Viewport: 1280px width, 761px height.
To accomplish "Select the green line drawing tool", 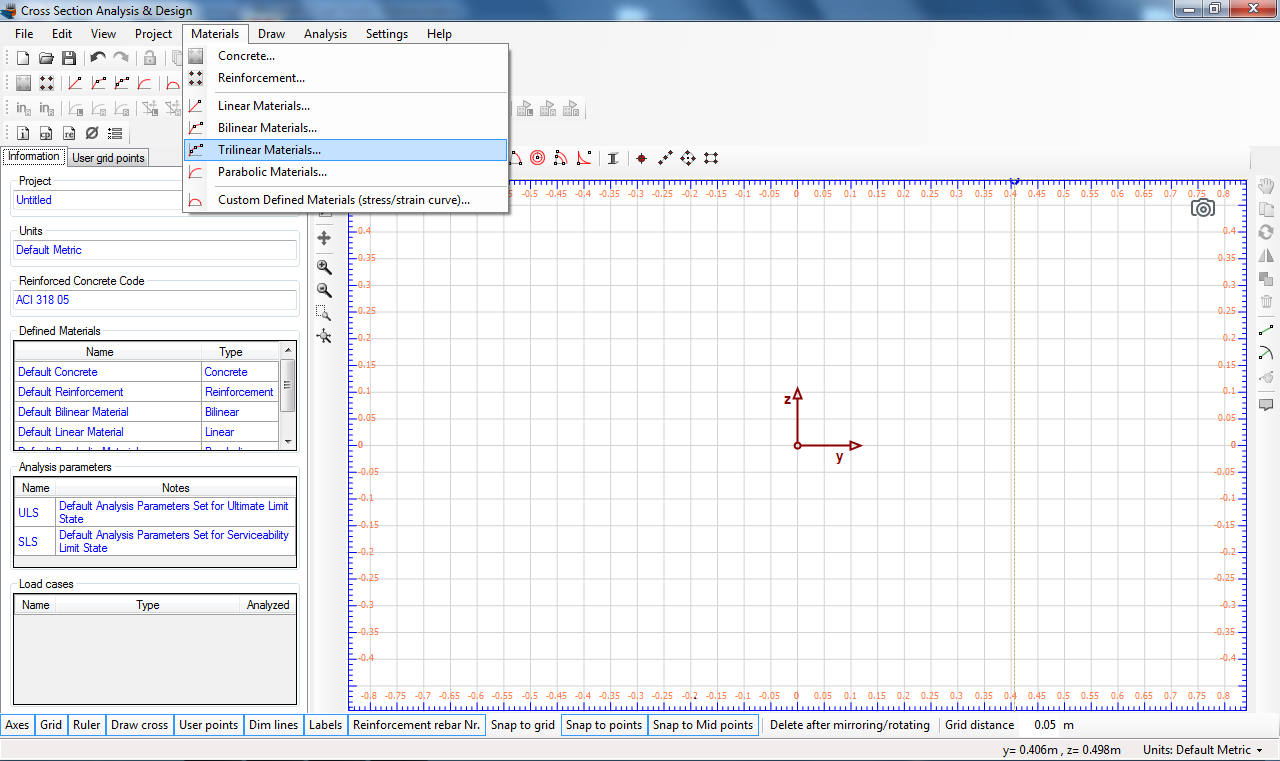I will [x=1266, y=329].
